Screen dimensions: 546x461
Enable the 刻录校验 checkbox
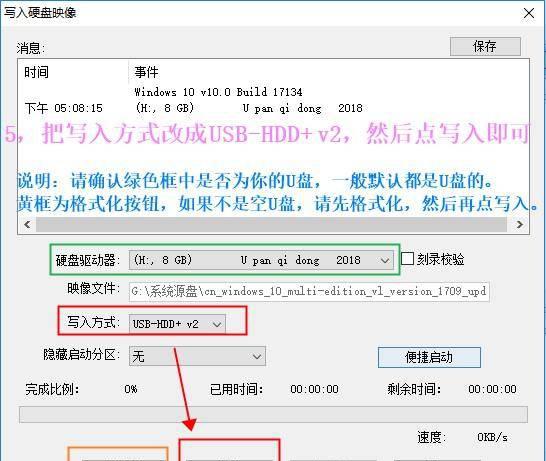pyautogui.click(x=407, y=259)
